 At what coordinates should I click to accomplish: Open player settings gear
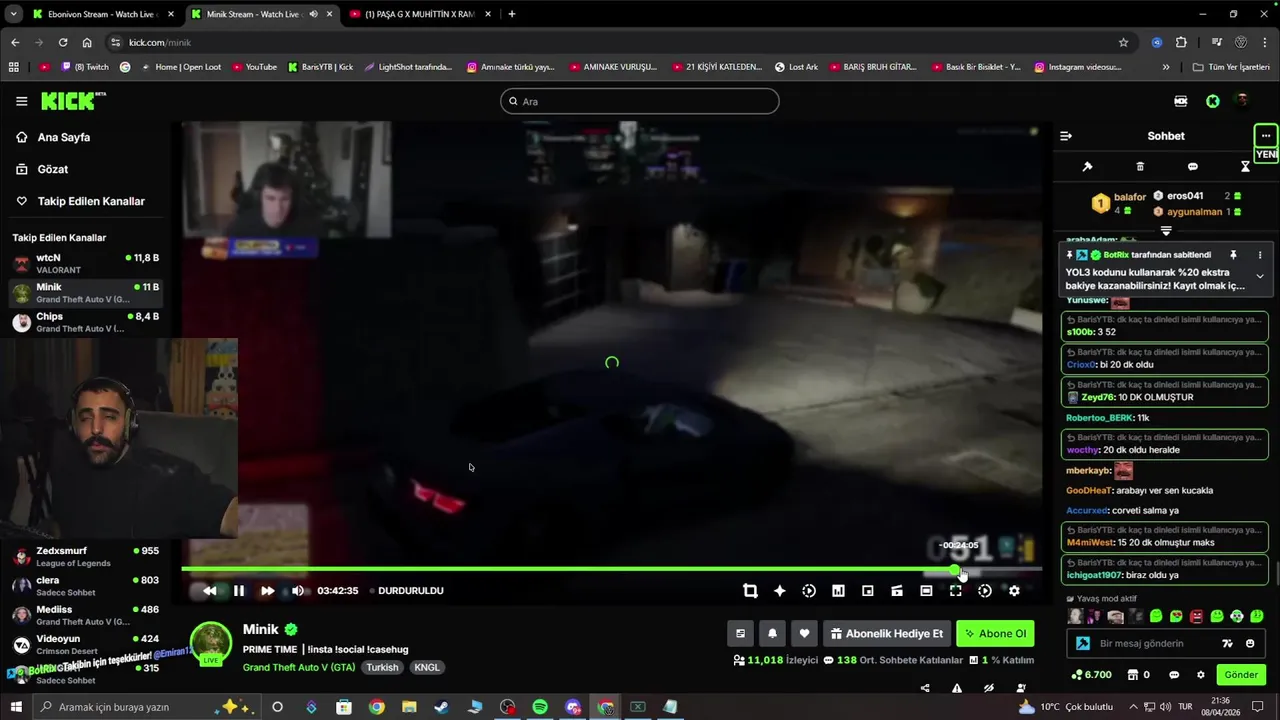1014,591
